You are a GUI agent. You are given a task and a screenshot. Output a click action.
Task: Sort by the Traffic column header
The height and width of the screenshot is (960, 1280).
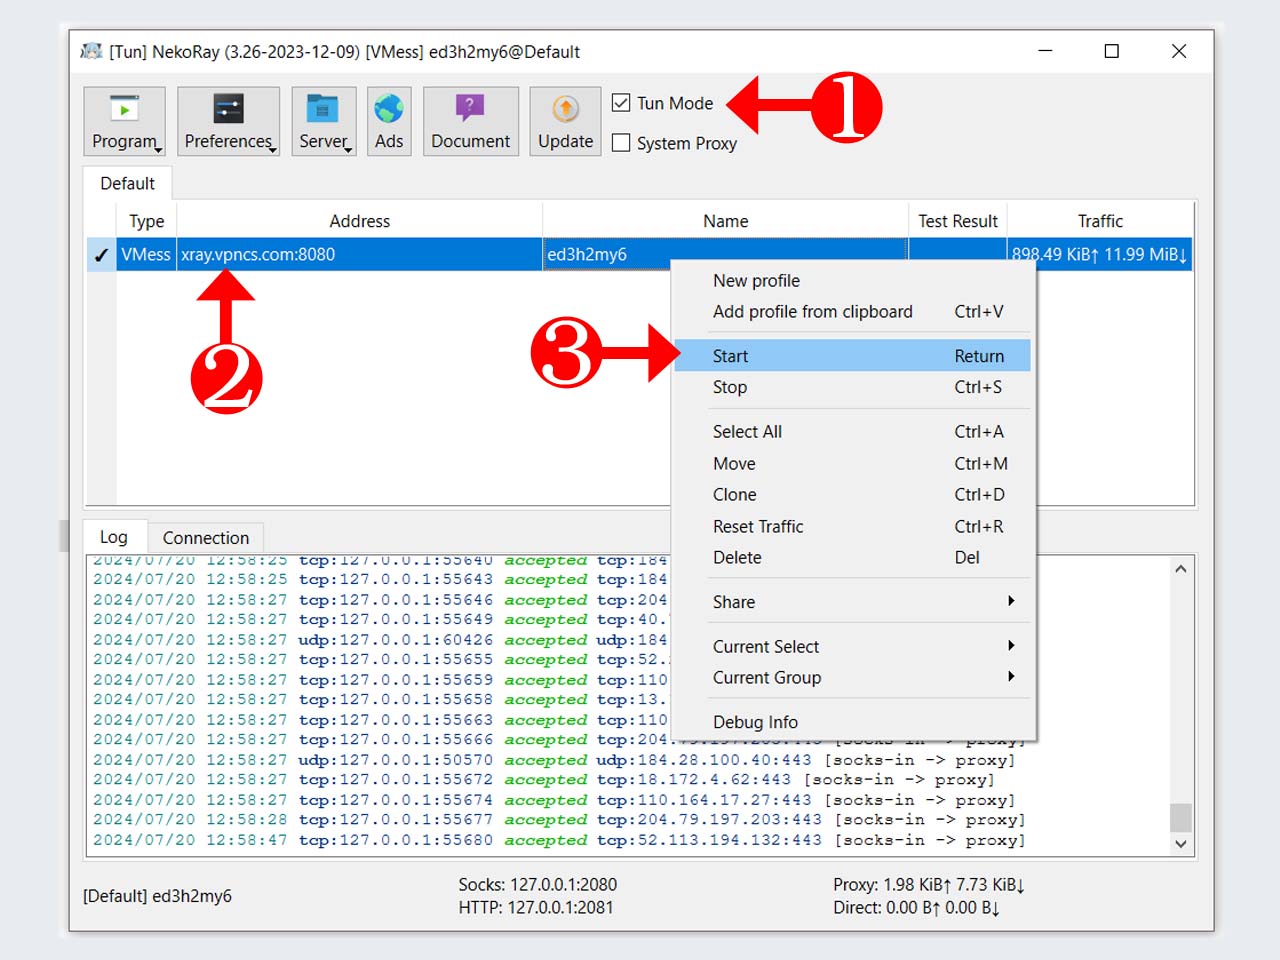tap(1100, 221)
